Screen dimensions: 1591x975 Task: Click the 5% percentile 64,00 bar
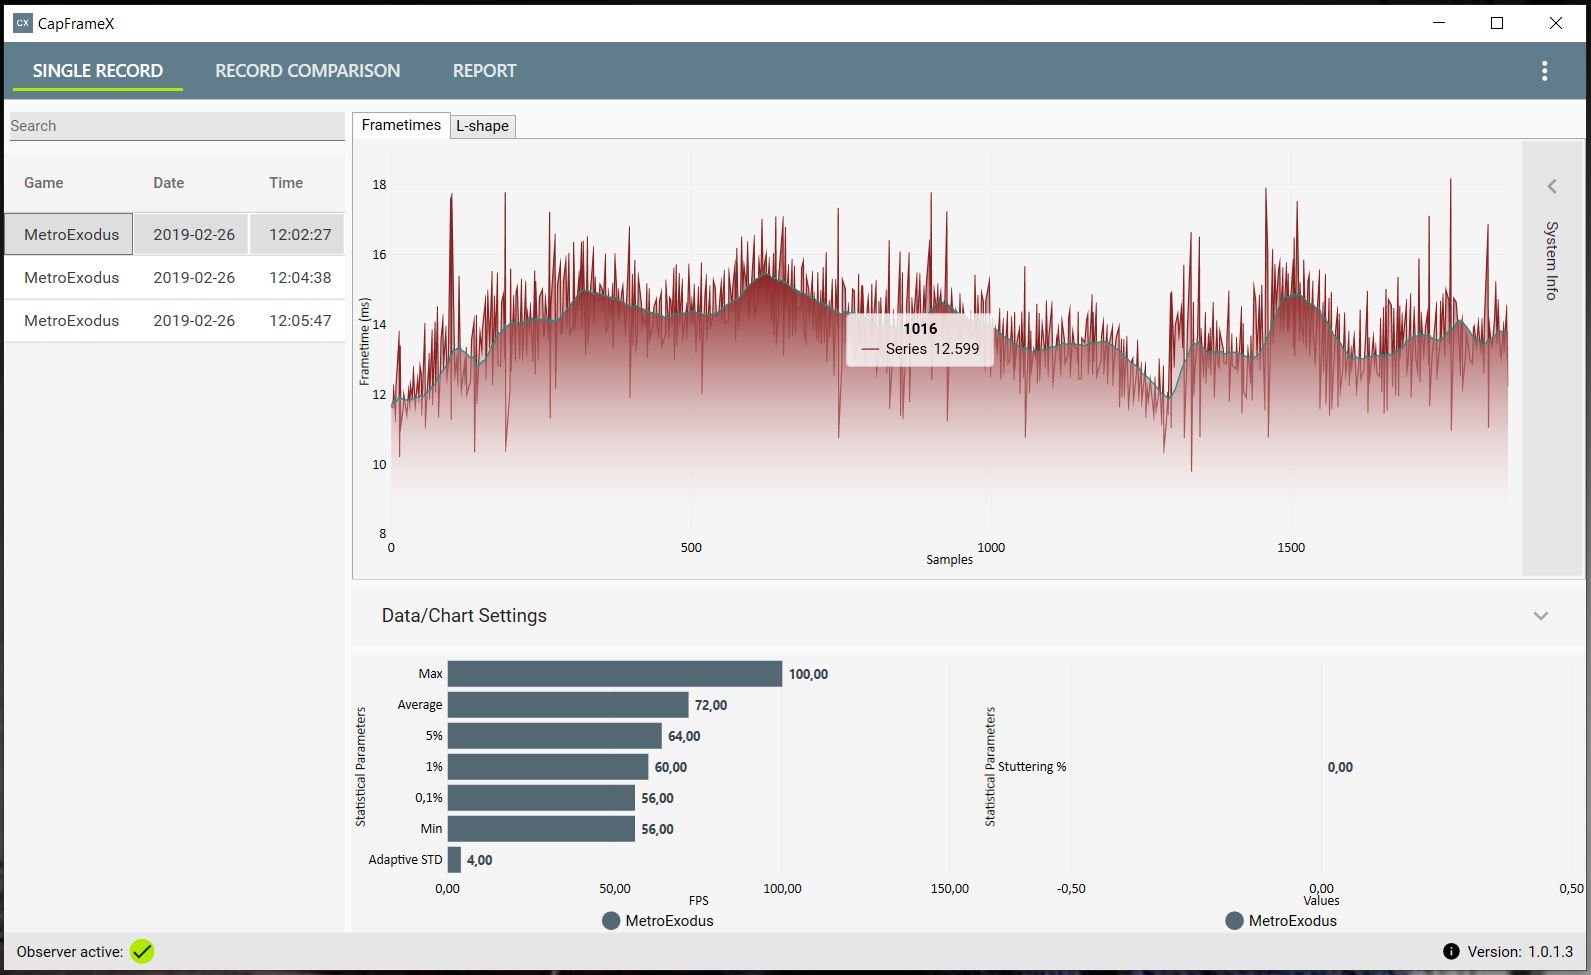click(555, 736)
